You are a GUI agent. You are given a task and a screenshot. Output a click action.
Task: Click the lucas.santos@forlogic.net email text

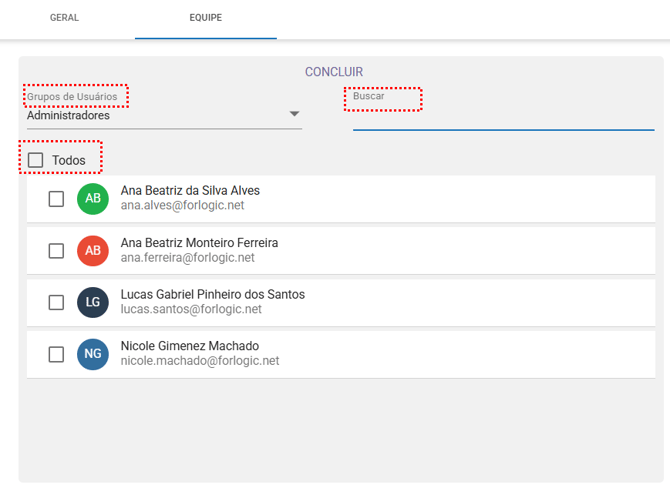point(191,310)
